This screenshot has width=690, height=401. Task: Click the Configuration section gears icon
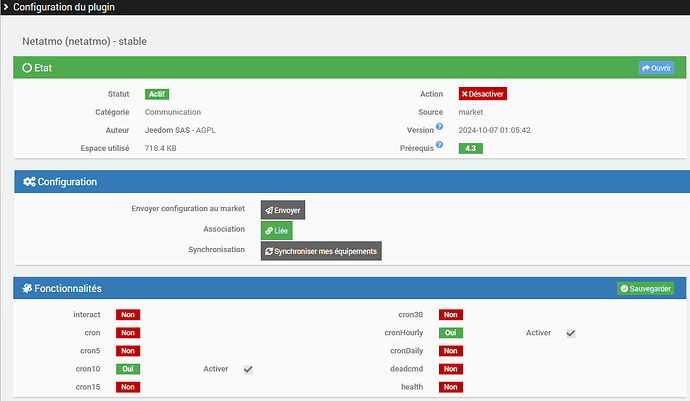tap(29, 182)
